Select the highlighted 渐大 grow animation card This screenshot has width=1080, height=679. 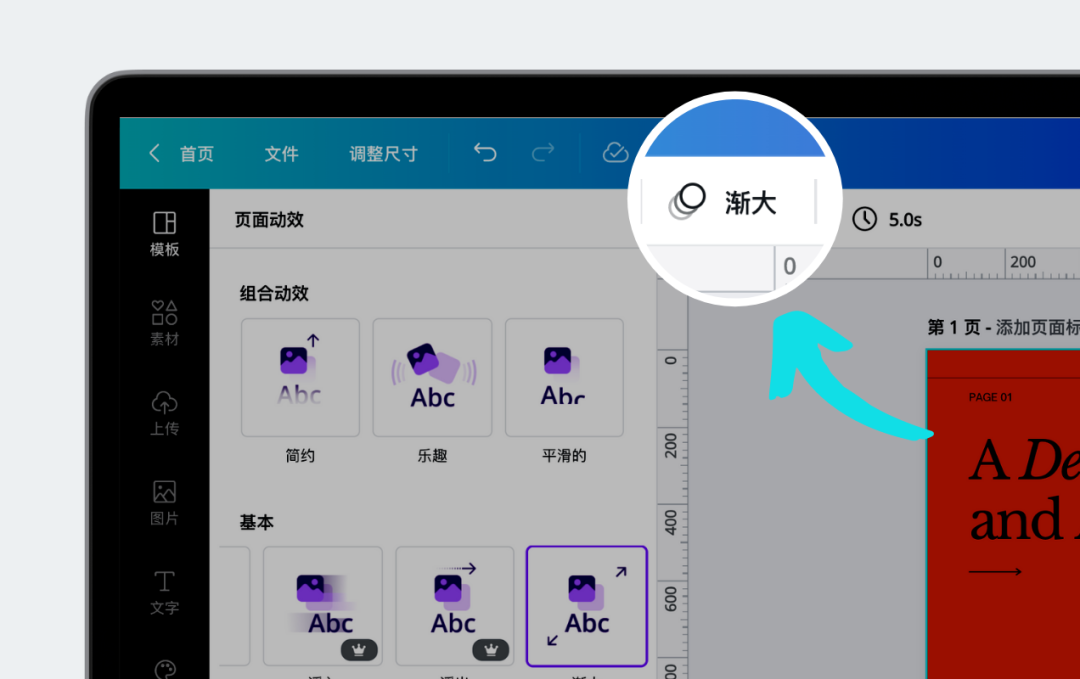587,606
